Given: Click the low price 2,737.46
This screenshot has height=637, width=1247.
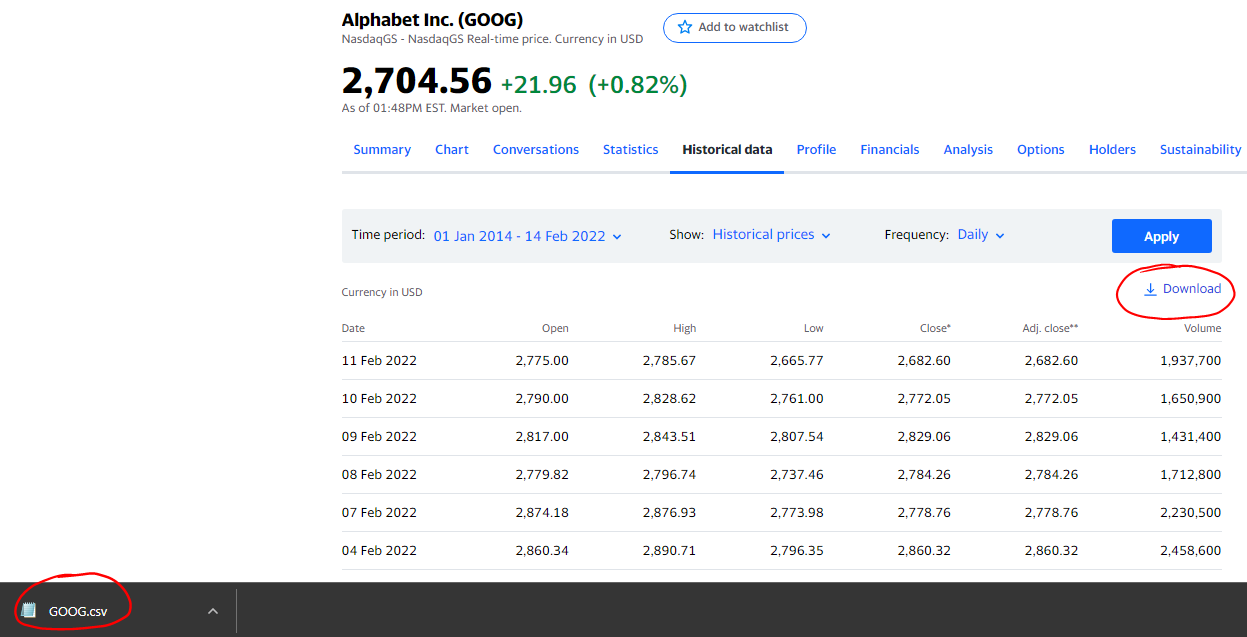Looking at the screenshot, I should coord(797,475).
